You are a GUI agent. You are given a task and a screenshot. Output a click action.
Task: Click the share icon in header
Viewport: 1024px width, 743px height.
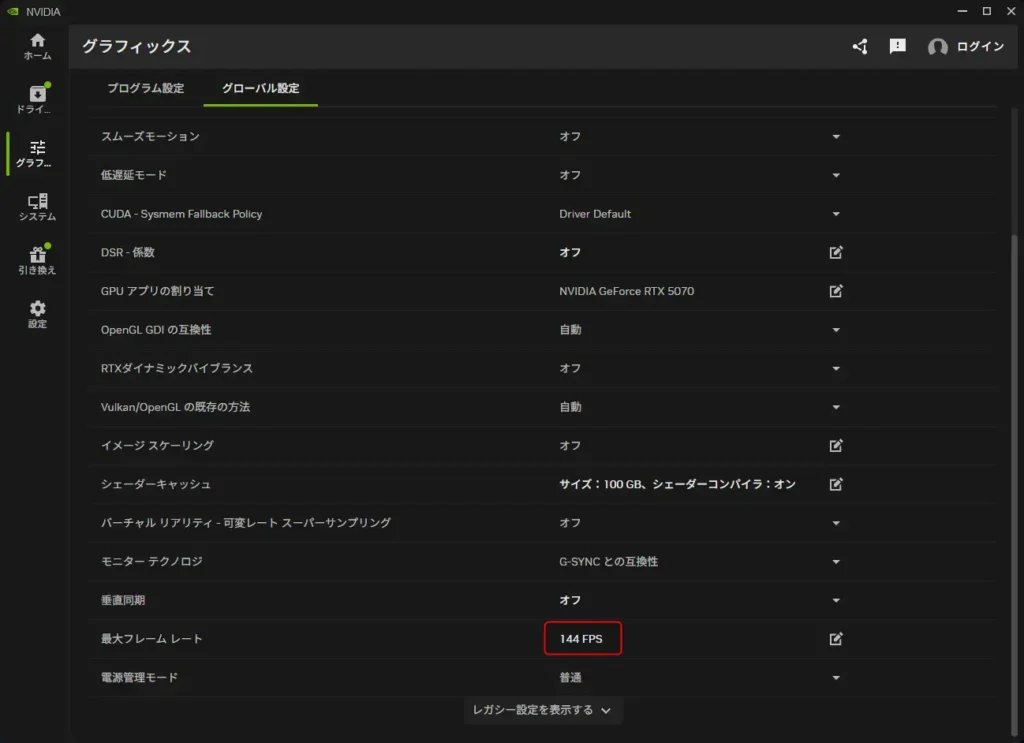[860, 46]
